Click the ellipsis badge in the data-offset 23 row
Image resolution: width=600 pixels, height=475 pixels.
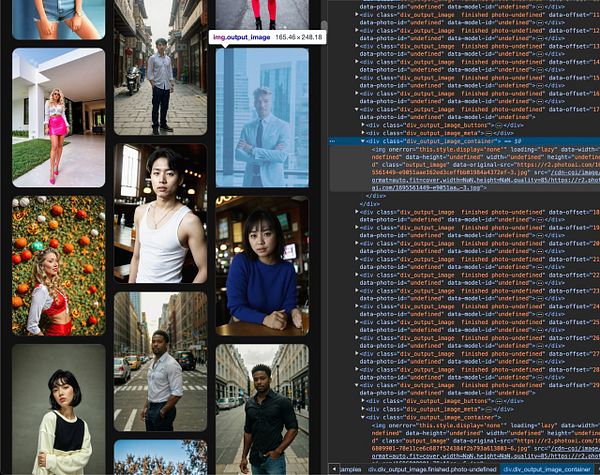coord(540,298)
